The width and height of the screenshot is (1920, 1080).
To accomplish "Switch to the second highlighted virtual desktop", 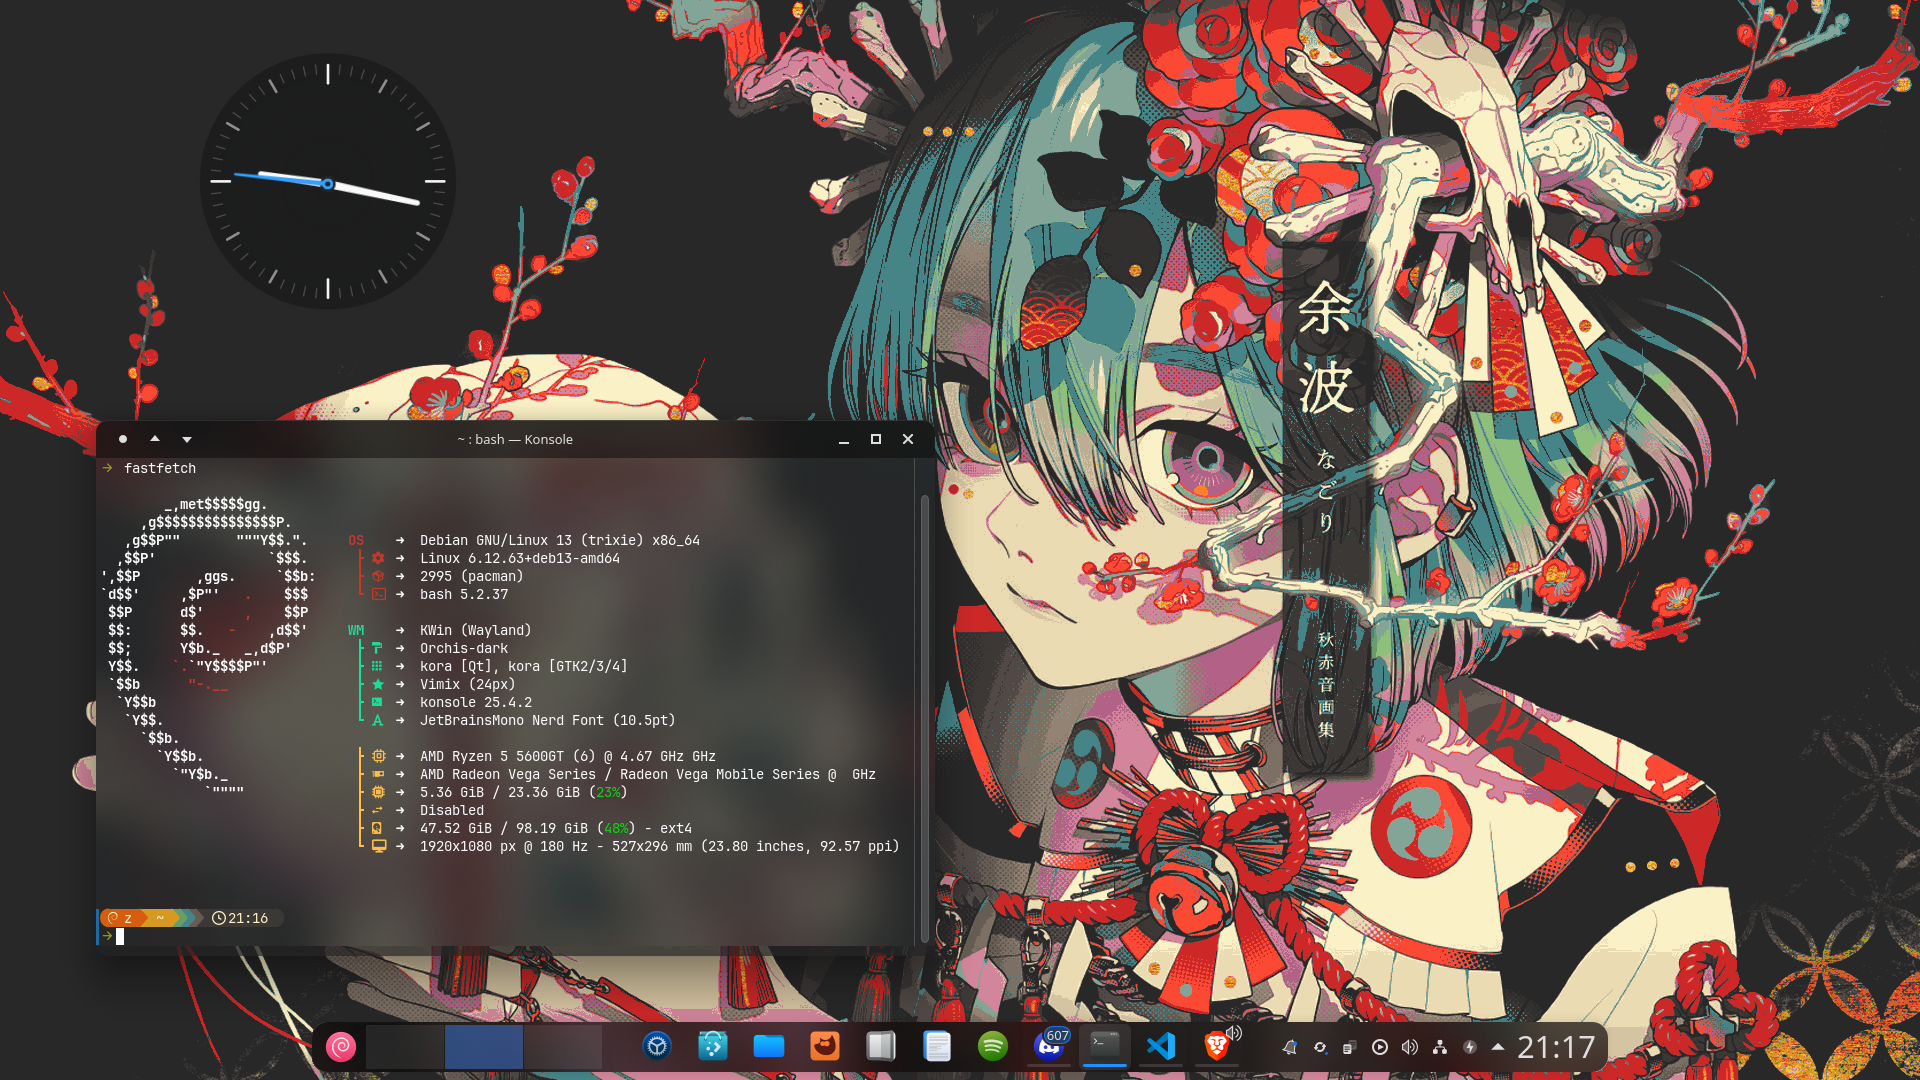I will pos(484,1047).
